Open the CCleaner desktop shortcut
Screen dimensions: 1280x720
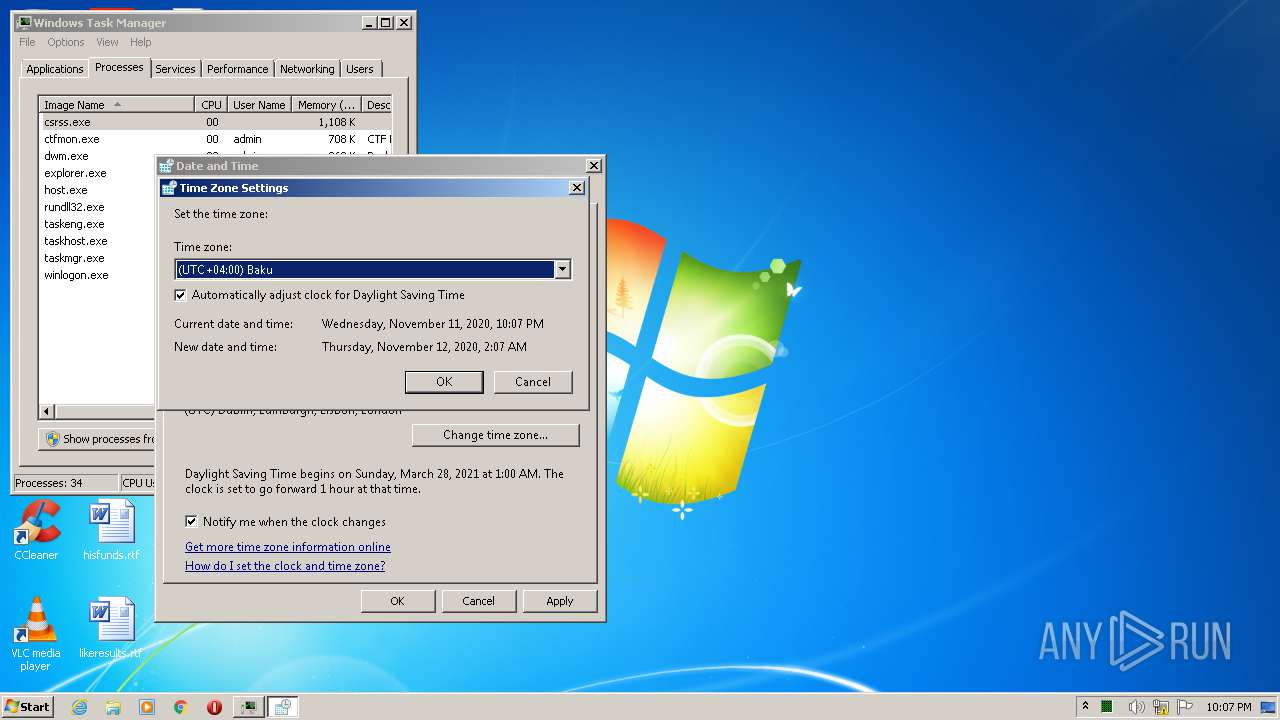[x=36, y=530]
